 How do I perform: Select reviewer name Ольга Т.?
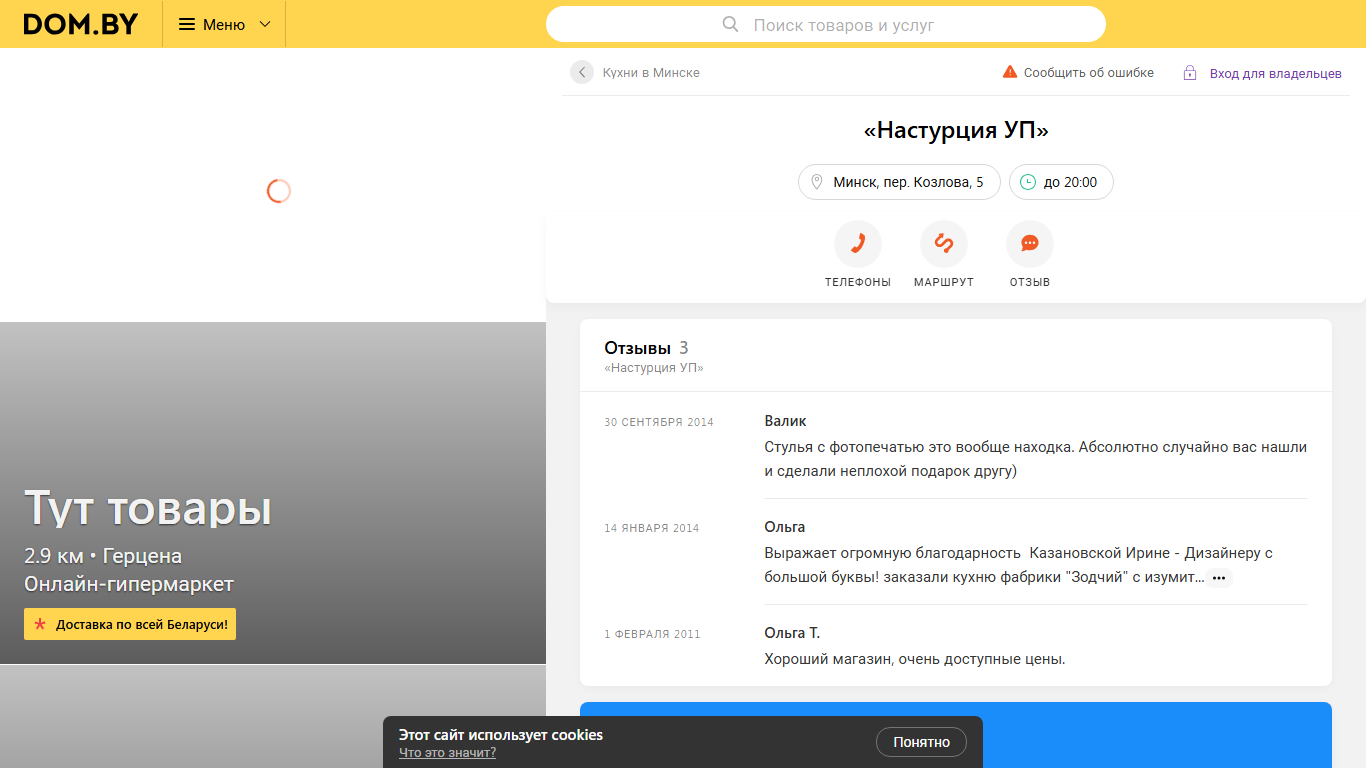(x=792, y=633)
